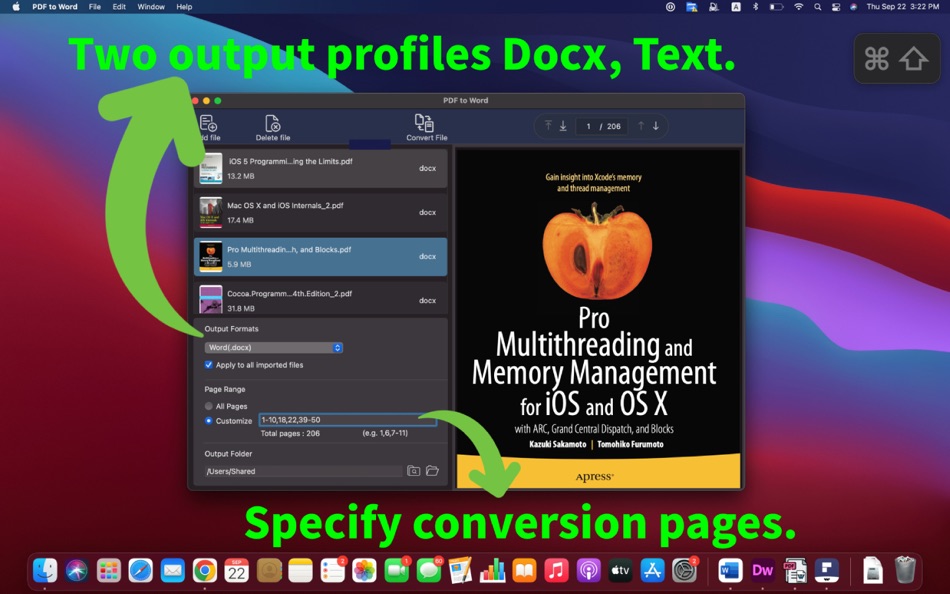
Task: Click the Wi-Fi icon in menu bar
Action: coord(799,7)
